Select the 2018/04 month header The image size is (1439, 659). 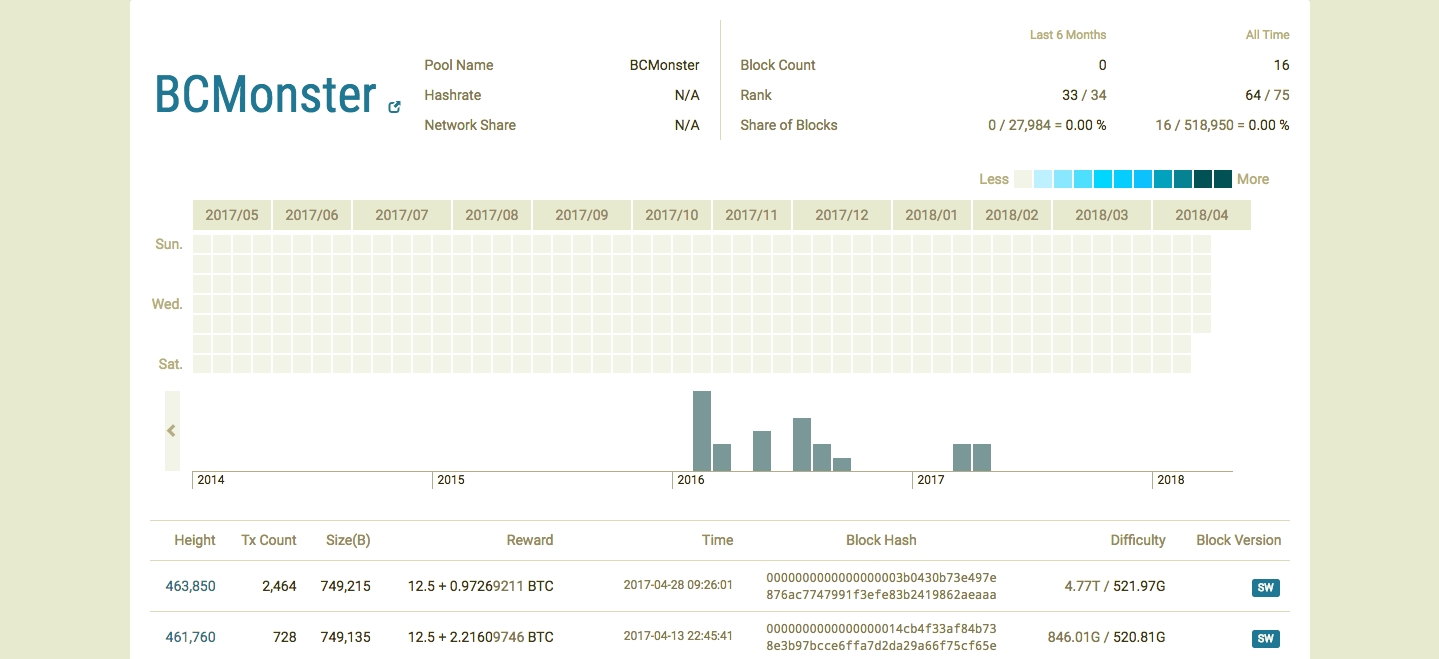click(1202, 215)
